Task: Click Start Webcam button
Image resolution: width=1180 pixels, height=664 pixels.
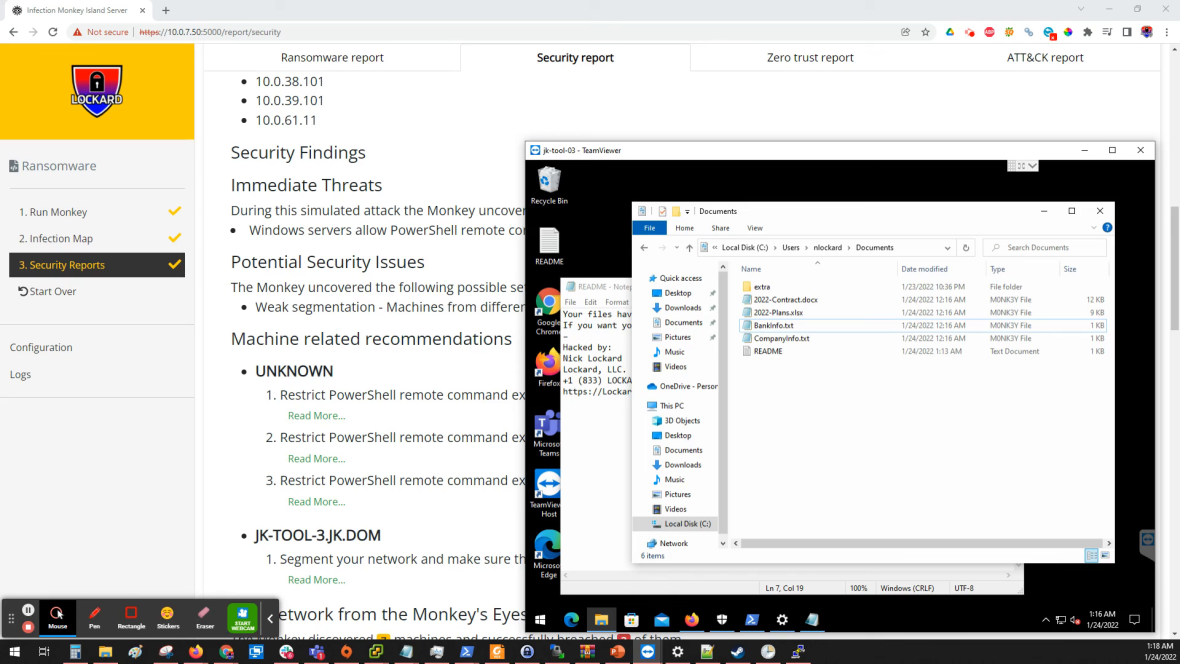Action: tap(242, 617)
